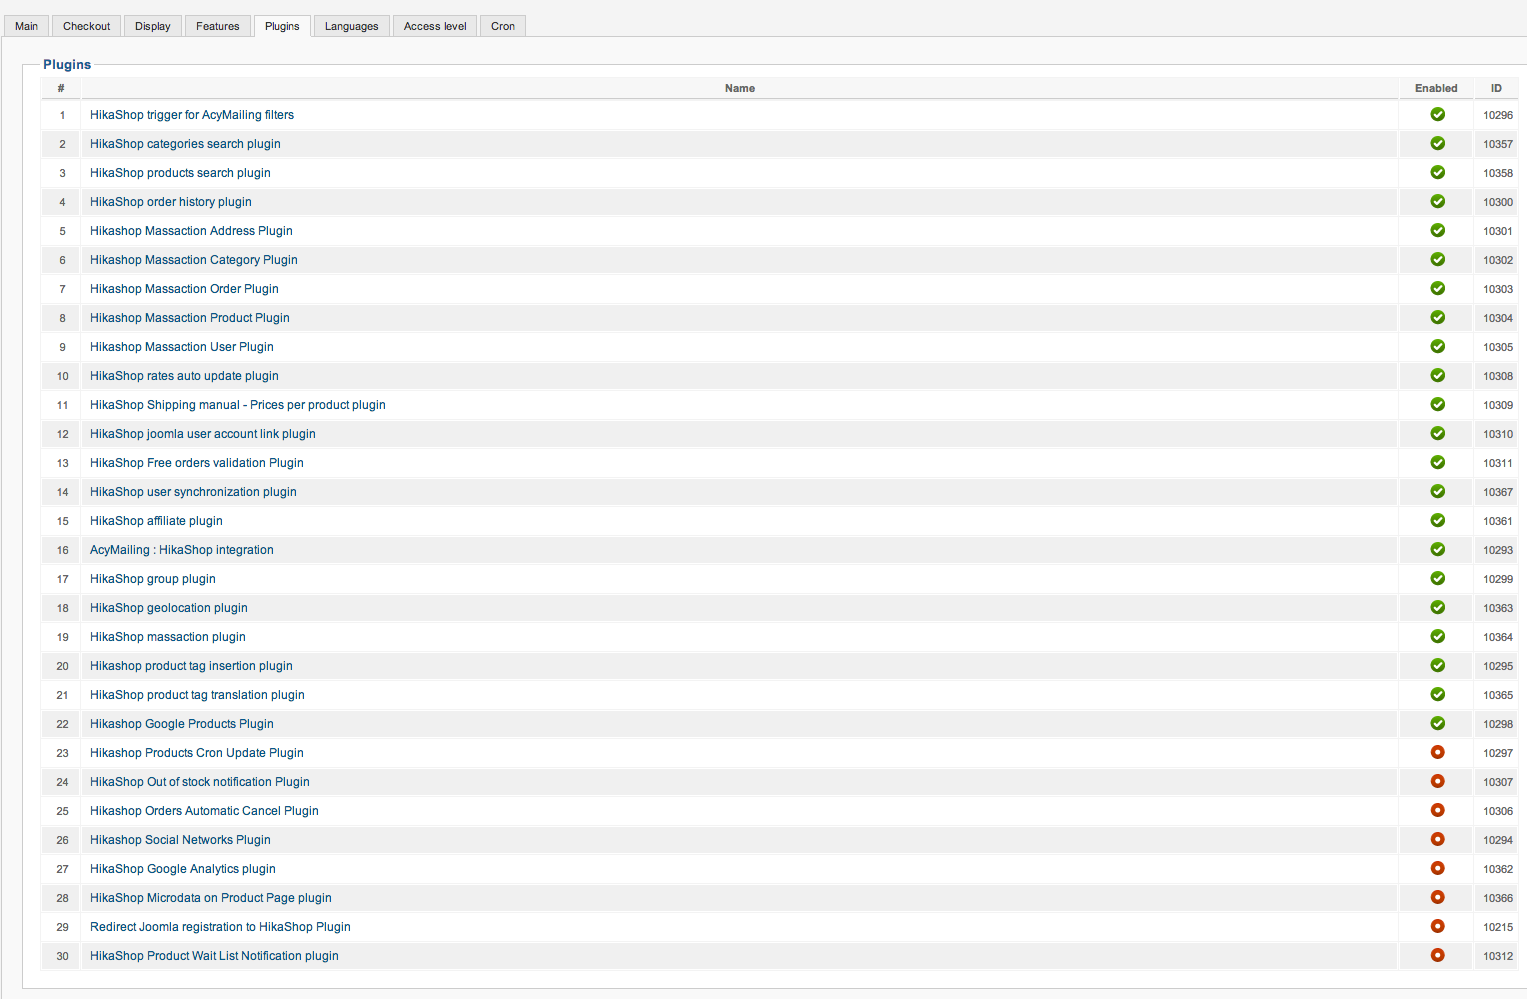The height and width of the screenshot is (999, 1527).
Task: Click the ID column header
Action: coord(1497,88)
